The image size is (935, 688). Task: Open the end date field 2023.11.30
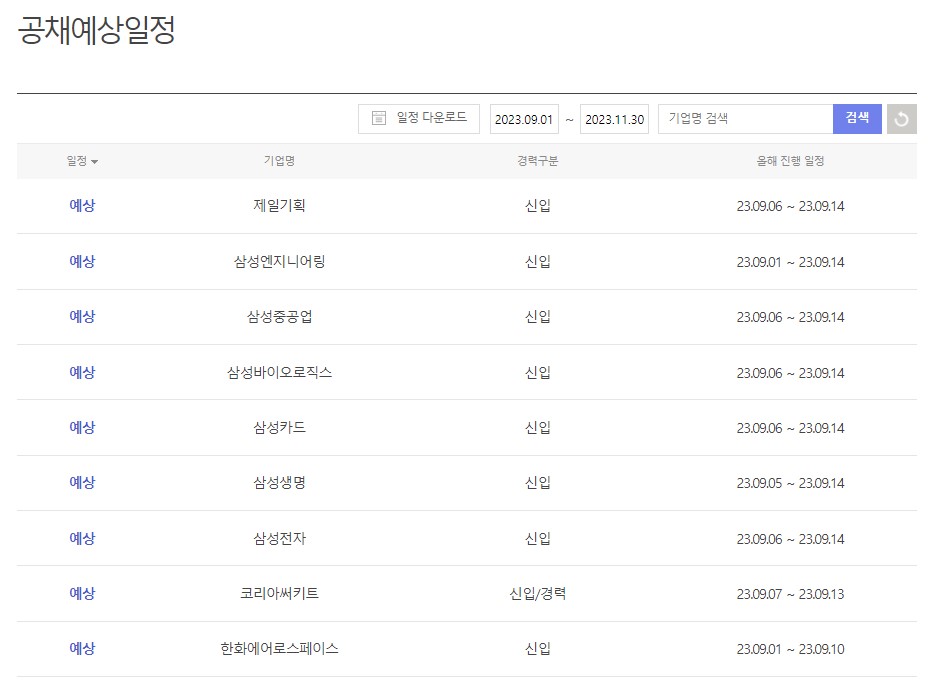[x=614, y=119]
